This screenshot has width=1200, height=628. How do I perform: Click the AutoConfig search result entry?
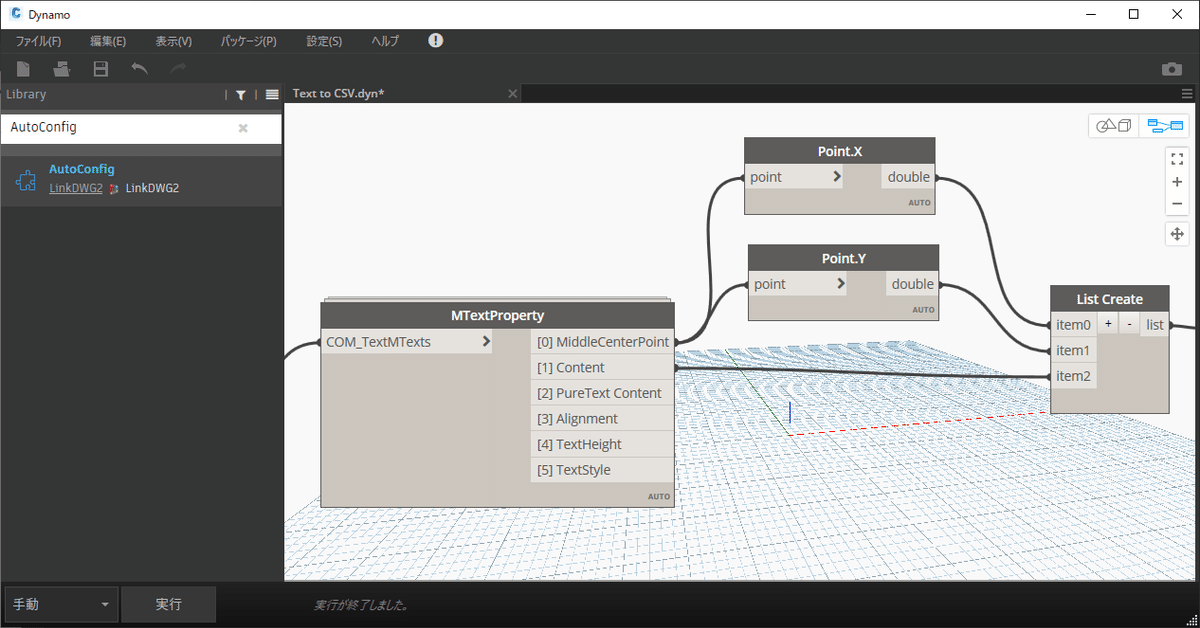click(141, 180)
